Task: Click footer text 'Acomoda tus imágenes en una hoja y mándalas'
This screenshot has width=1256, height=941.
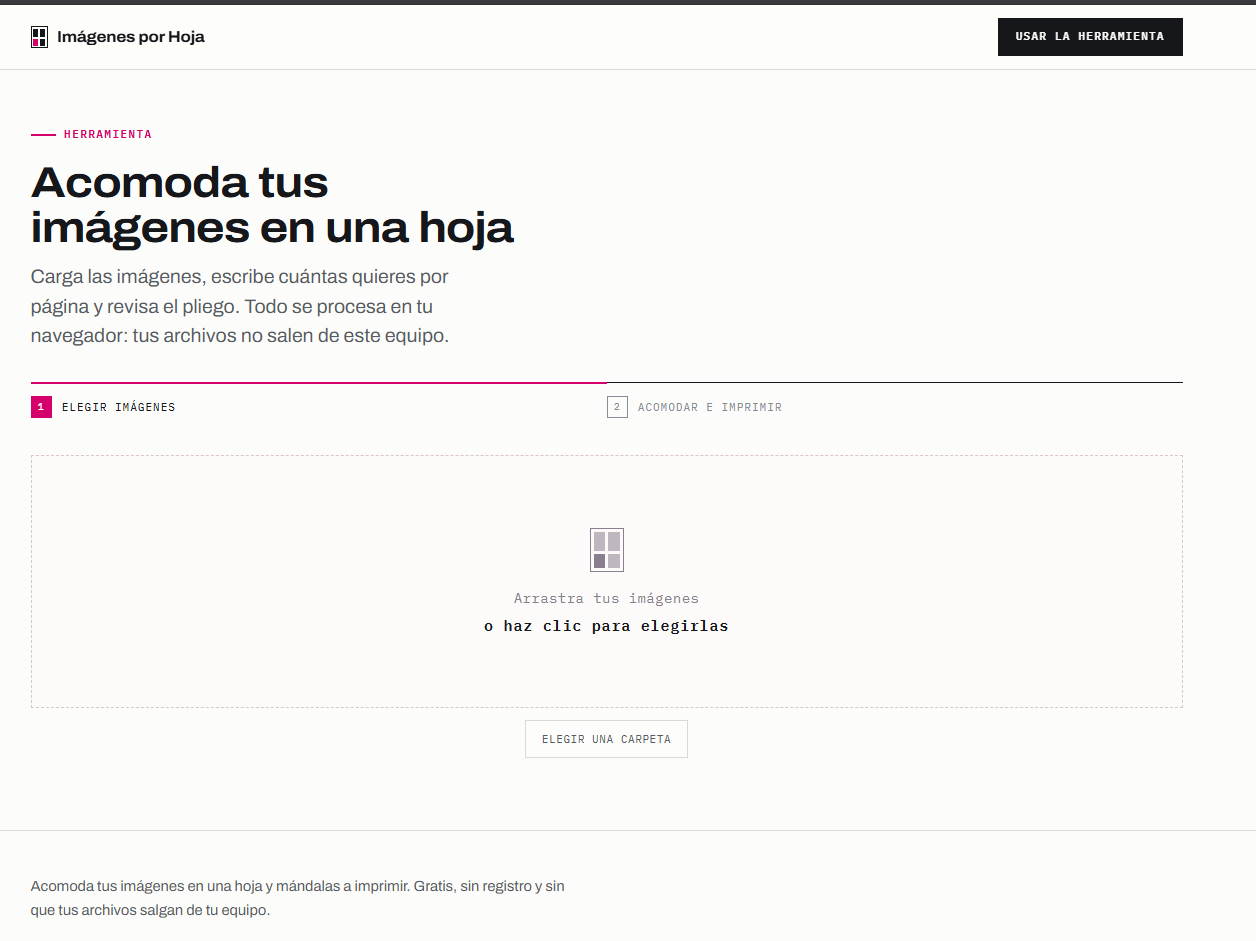Action: point(298,898)
